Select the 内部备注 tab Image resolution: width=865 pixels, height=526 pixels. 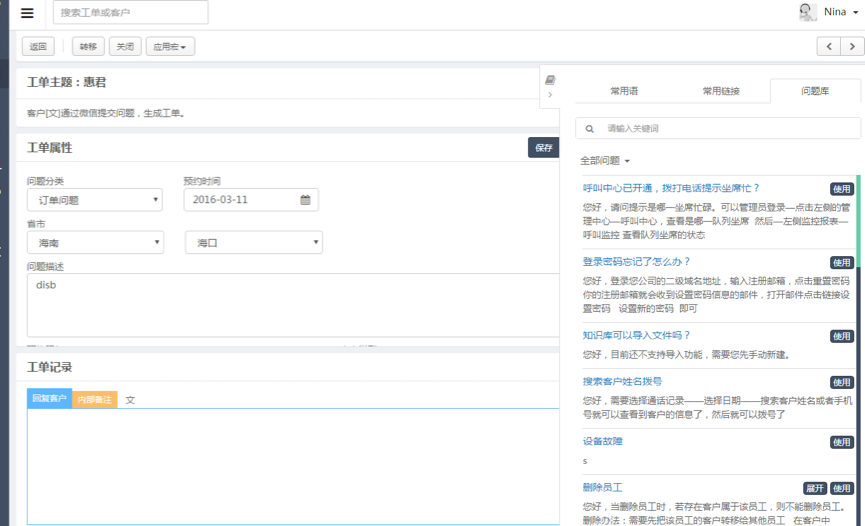click(94, 400)
